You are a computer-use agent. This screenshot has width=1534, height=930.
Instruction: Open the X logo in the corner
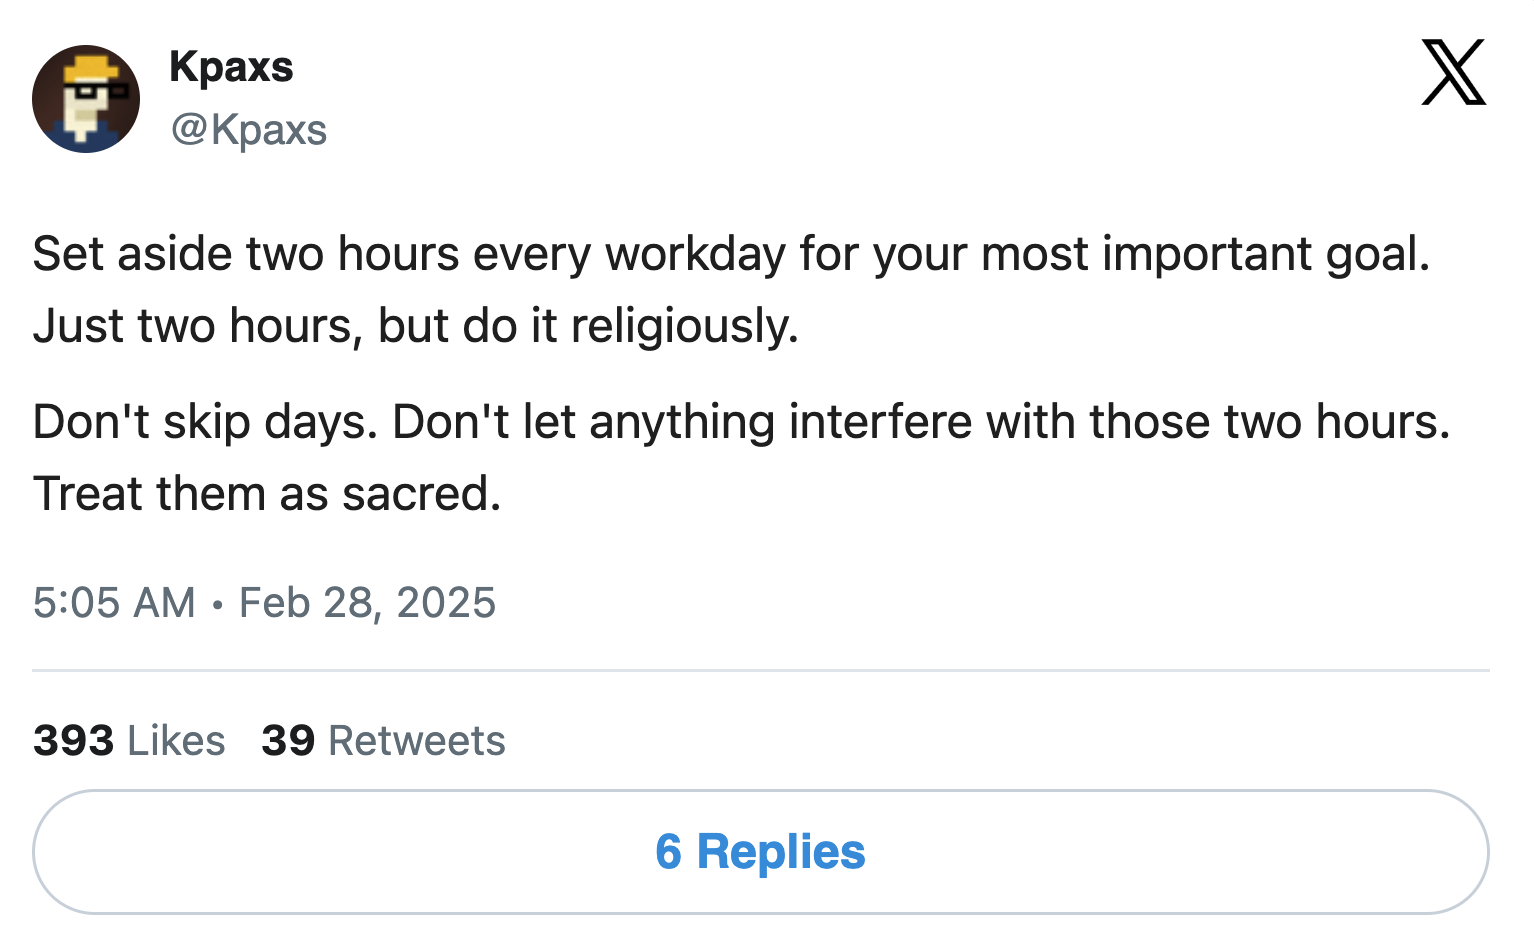click(x=1453, y=73)
